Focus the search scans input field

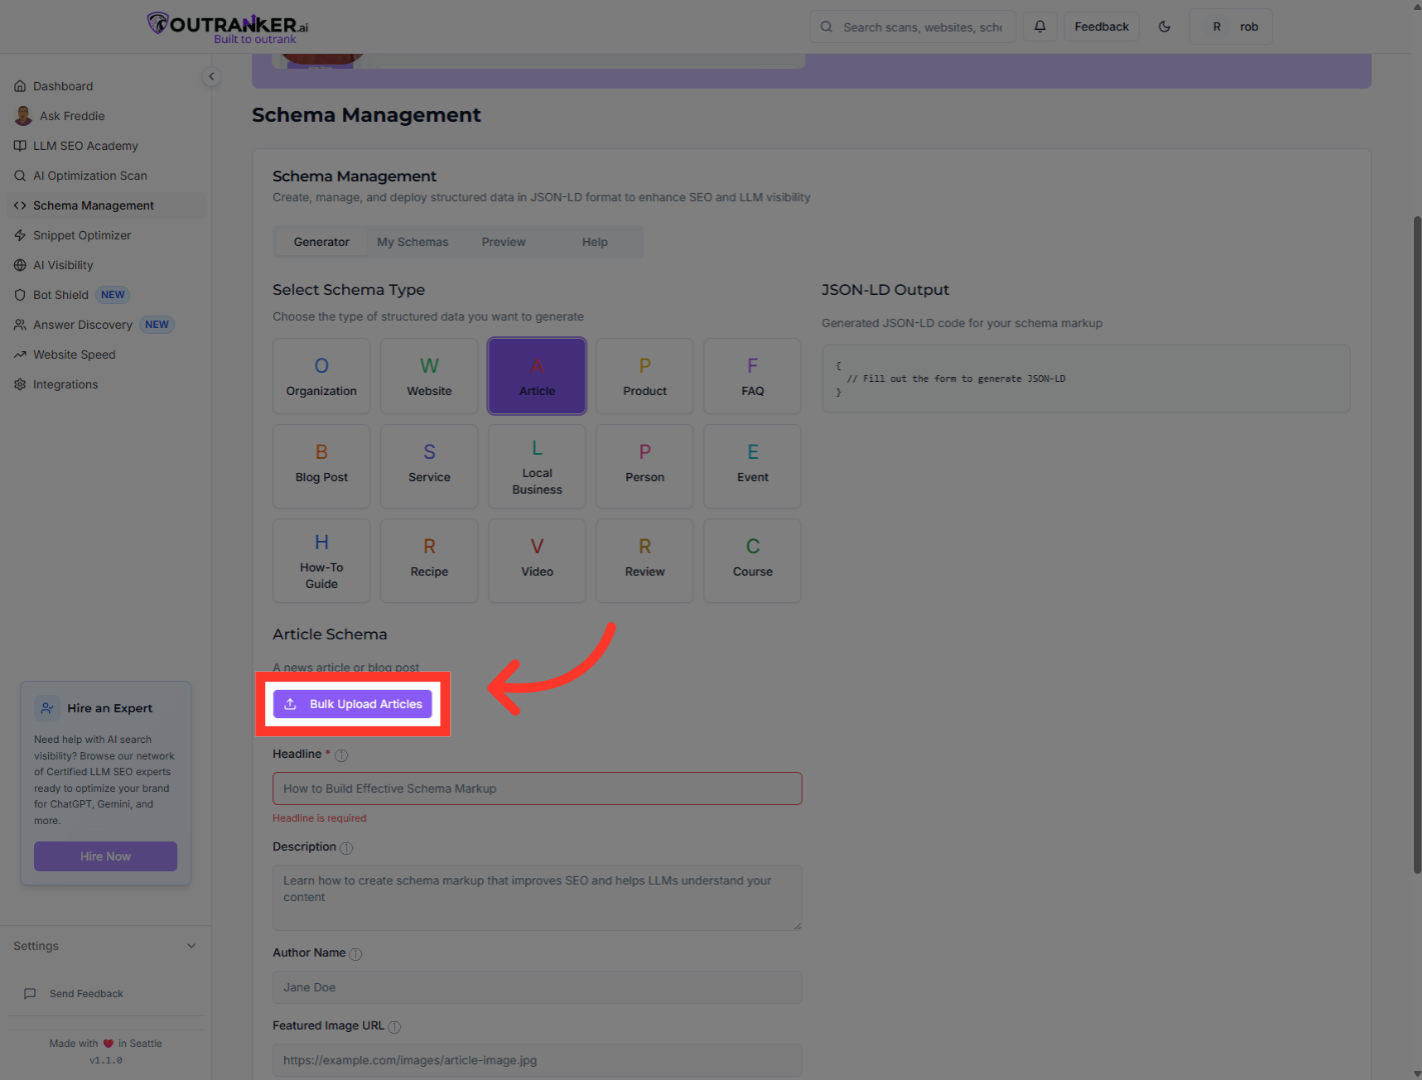(913, 27)
